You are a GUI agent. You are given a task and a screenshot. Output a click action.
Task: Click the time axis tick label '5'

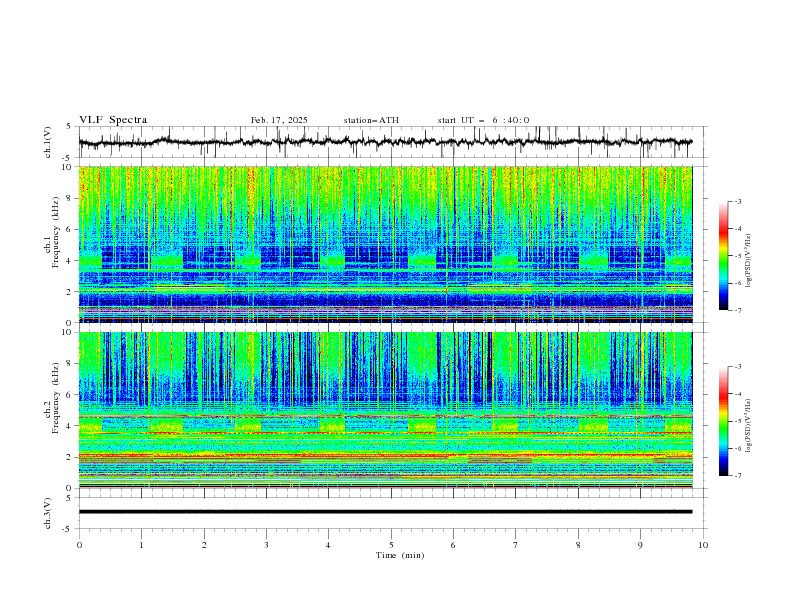pos(391,545)
